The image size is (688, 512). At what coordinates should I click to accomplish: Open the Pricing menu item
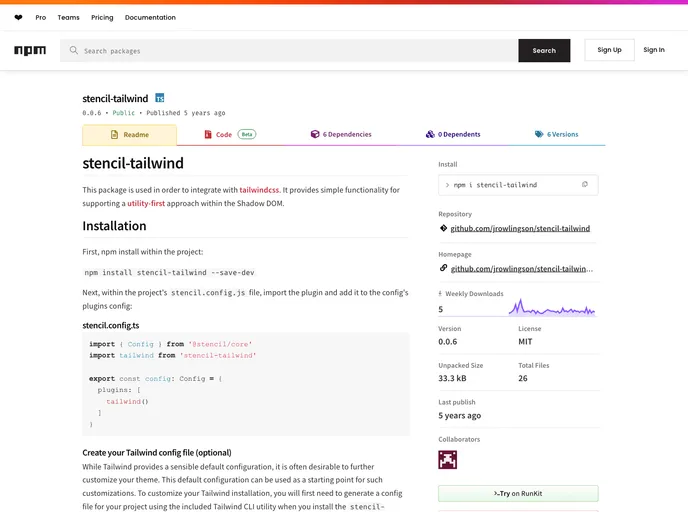[x=102, y=18]
